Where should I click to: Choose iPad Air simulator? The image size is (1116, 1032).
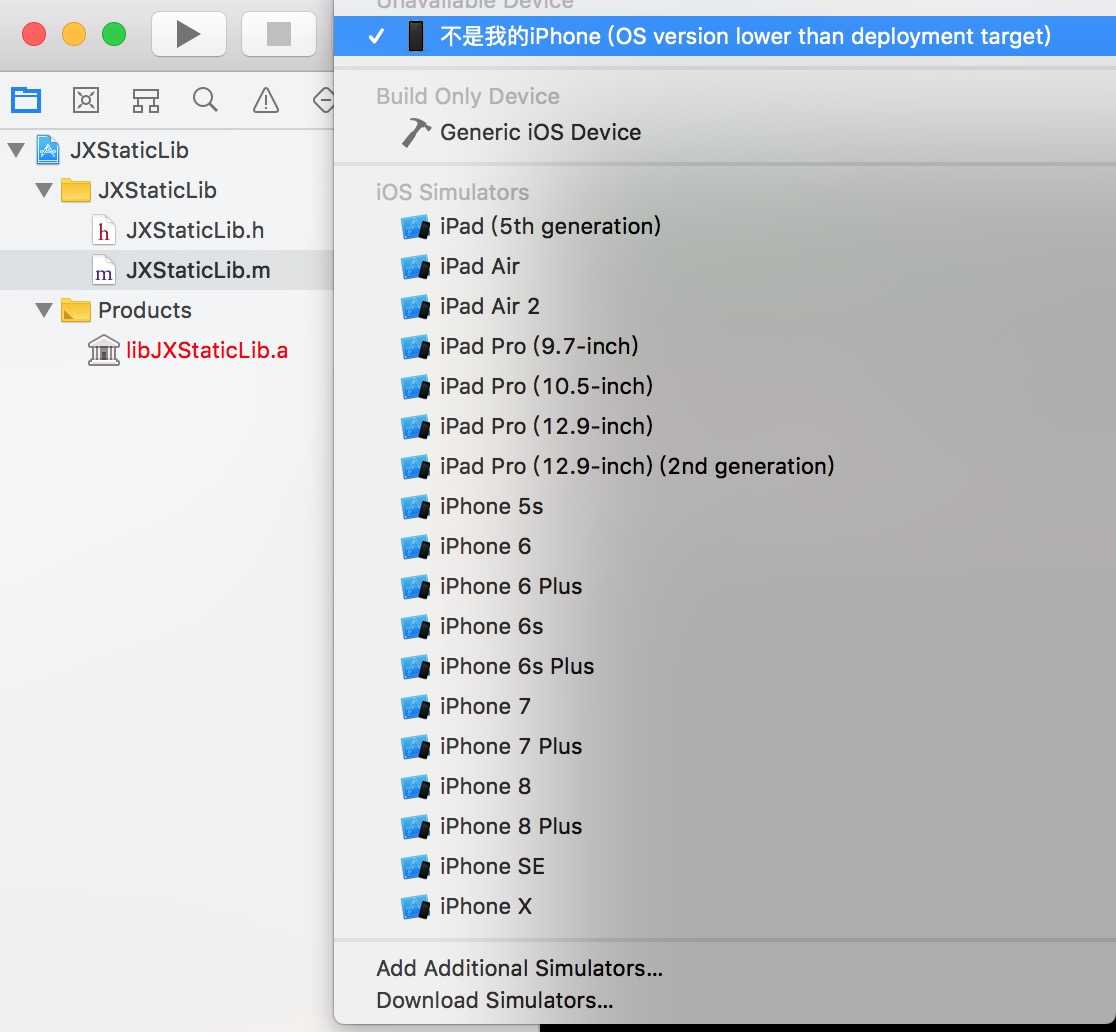[x=725, y=266]
